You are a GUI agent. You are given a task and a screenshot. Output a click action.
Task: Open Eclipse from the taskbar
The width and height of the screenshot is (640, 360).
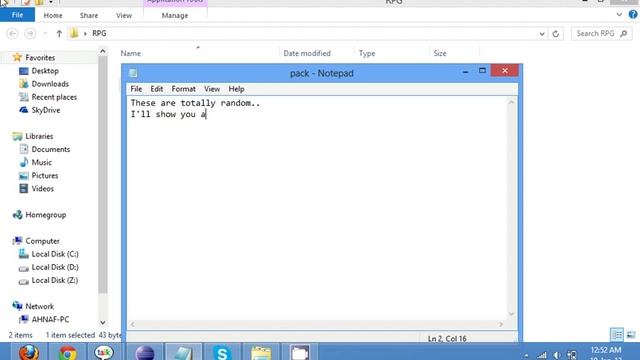pyautogui.click(x=144, y=352)
